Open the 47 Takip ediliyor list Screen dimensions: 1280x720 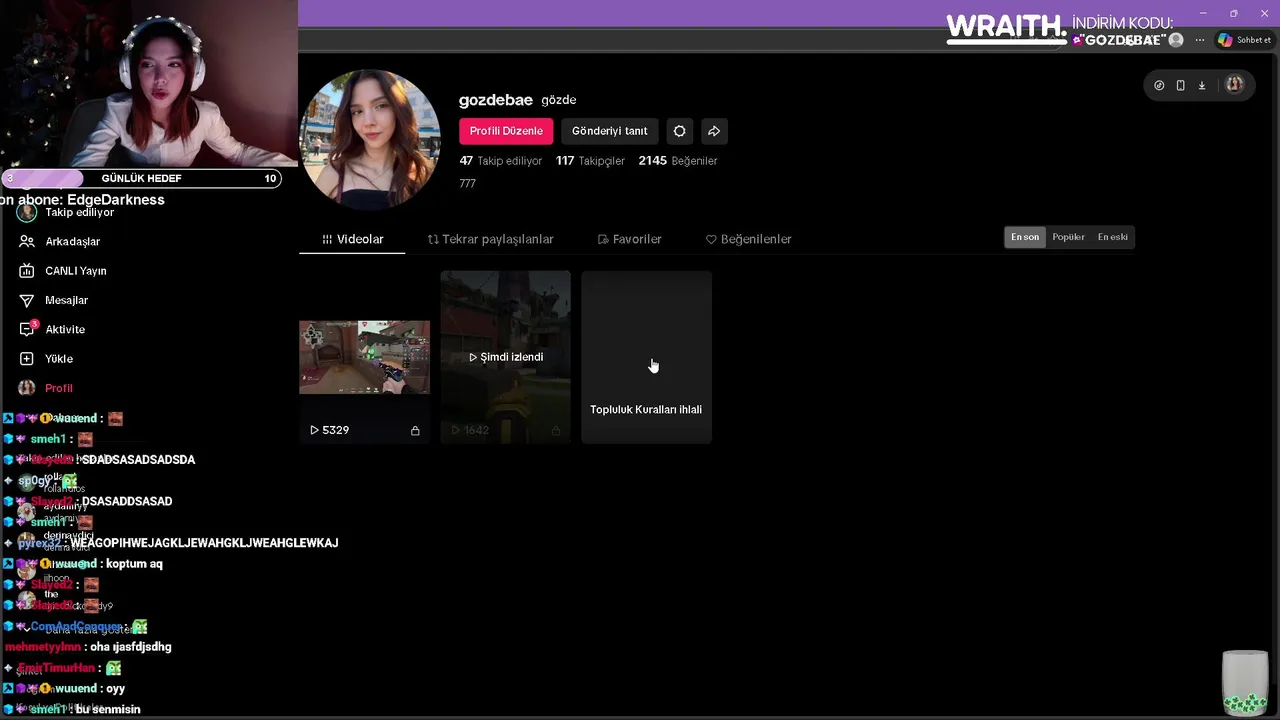[x=501, y=161]
